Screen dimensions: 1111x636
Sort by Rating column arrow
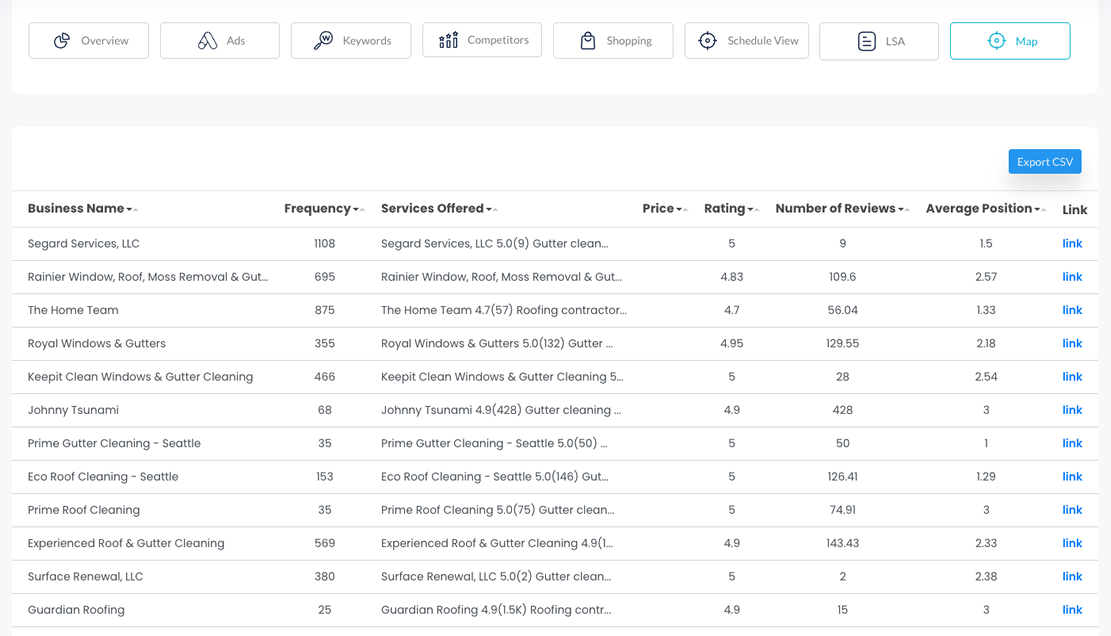[x=753, y=209]
